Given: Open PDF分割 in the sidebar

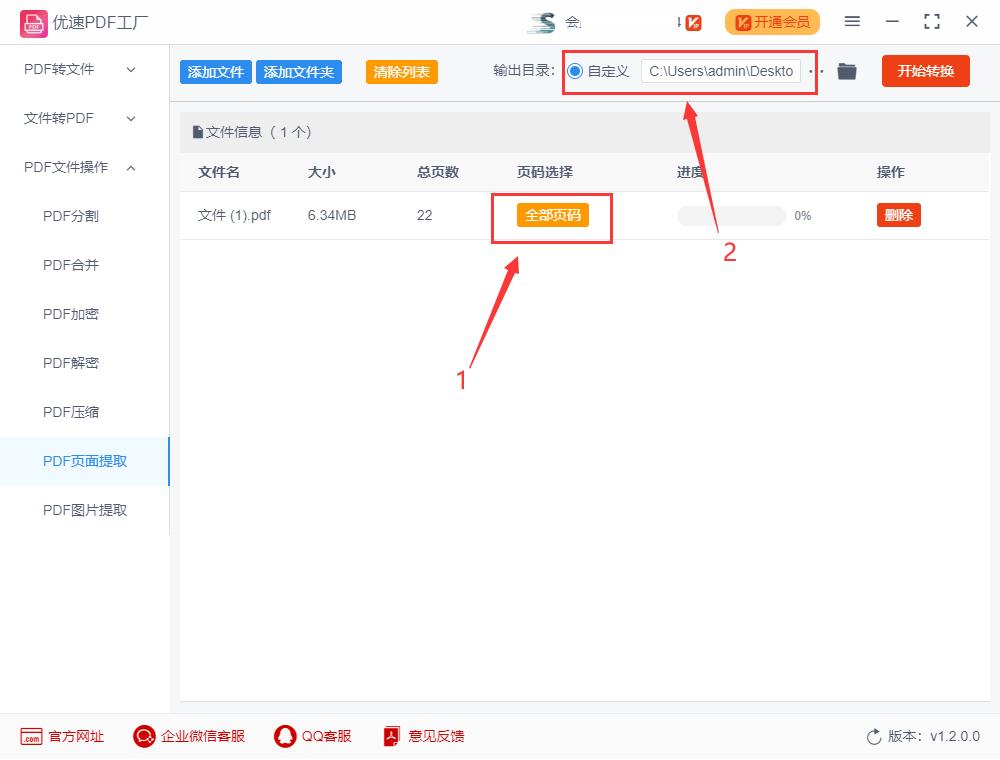Looking at the screenshot, I should click(x=71, y=216).
